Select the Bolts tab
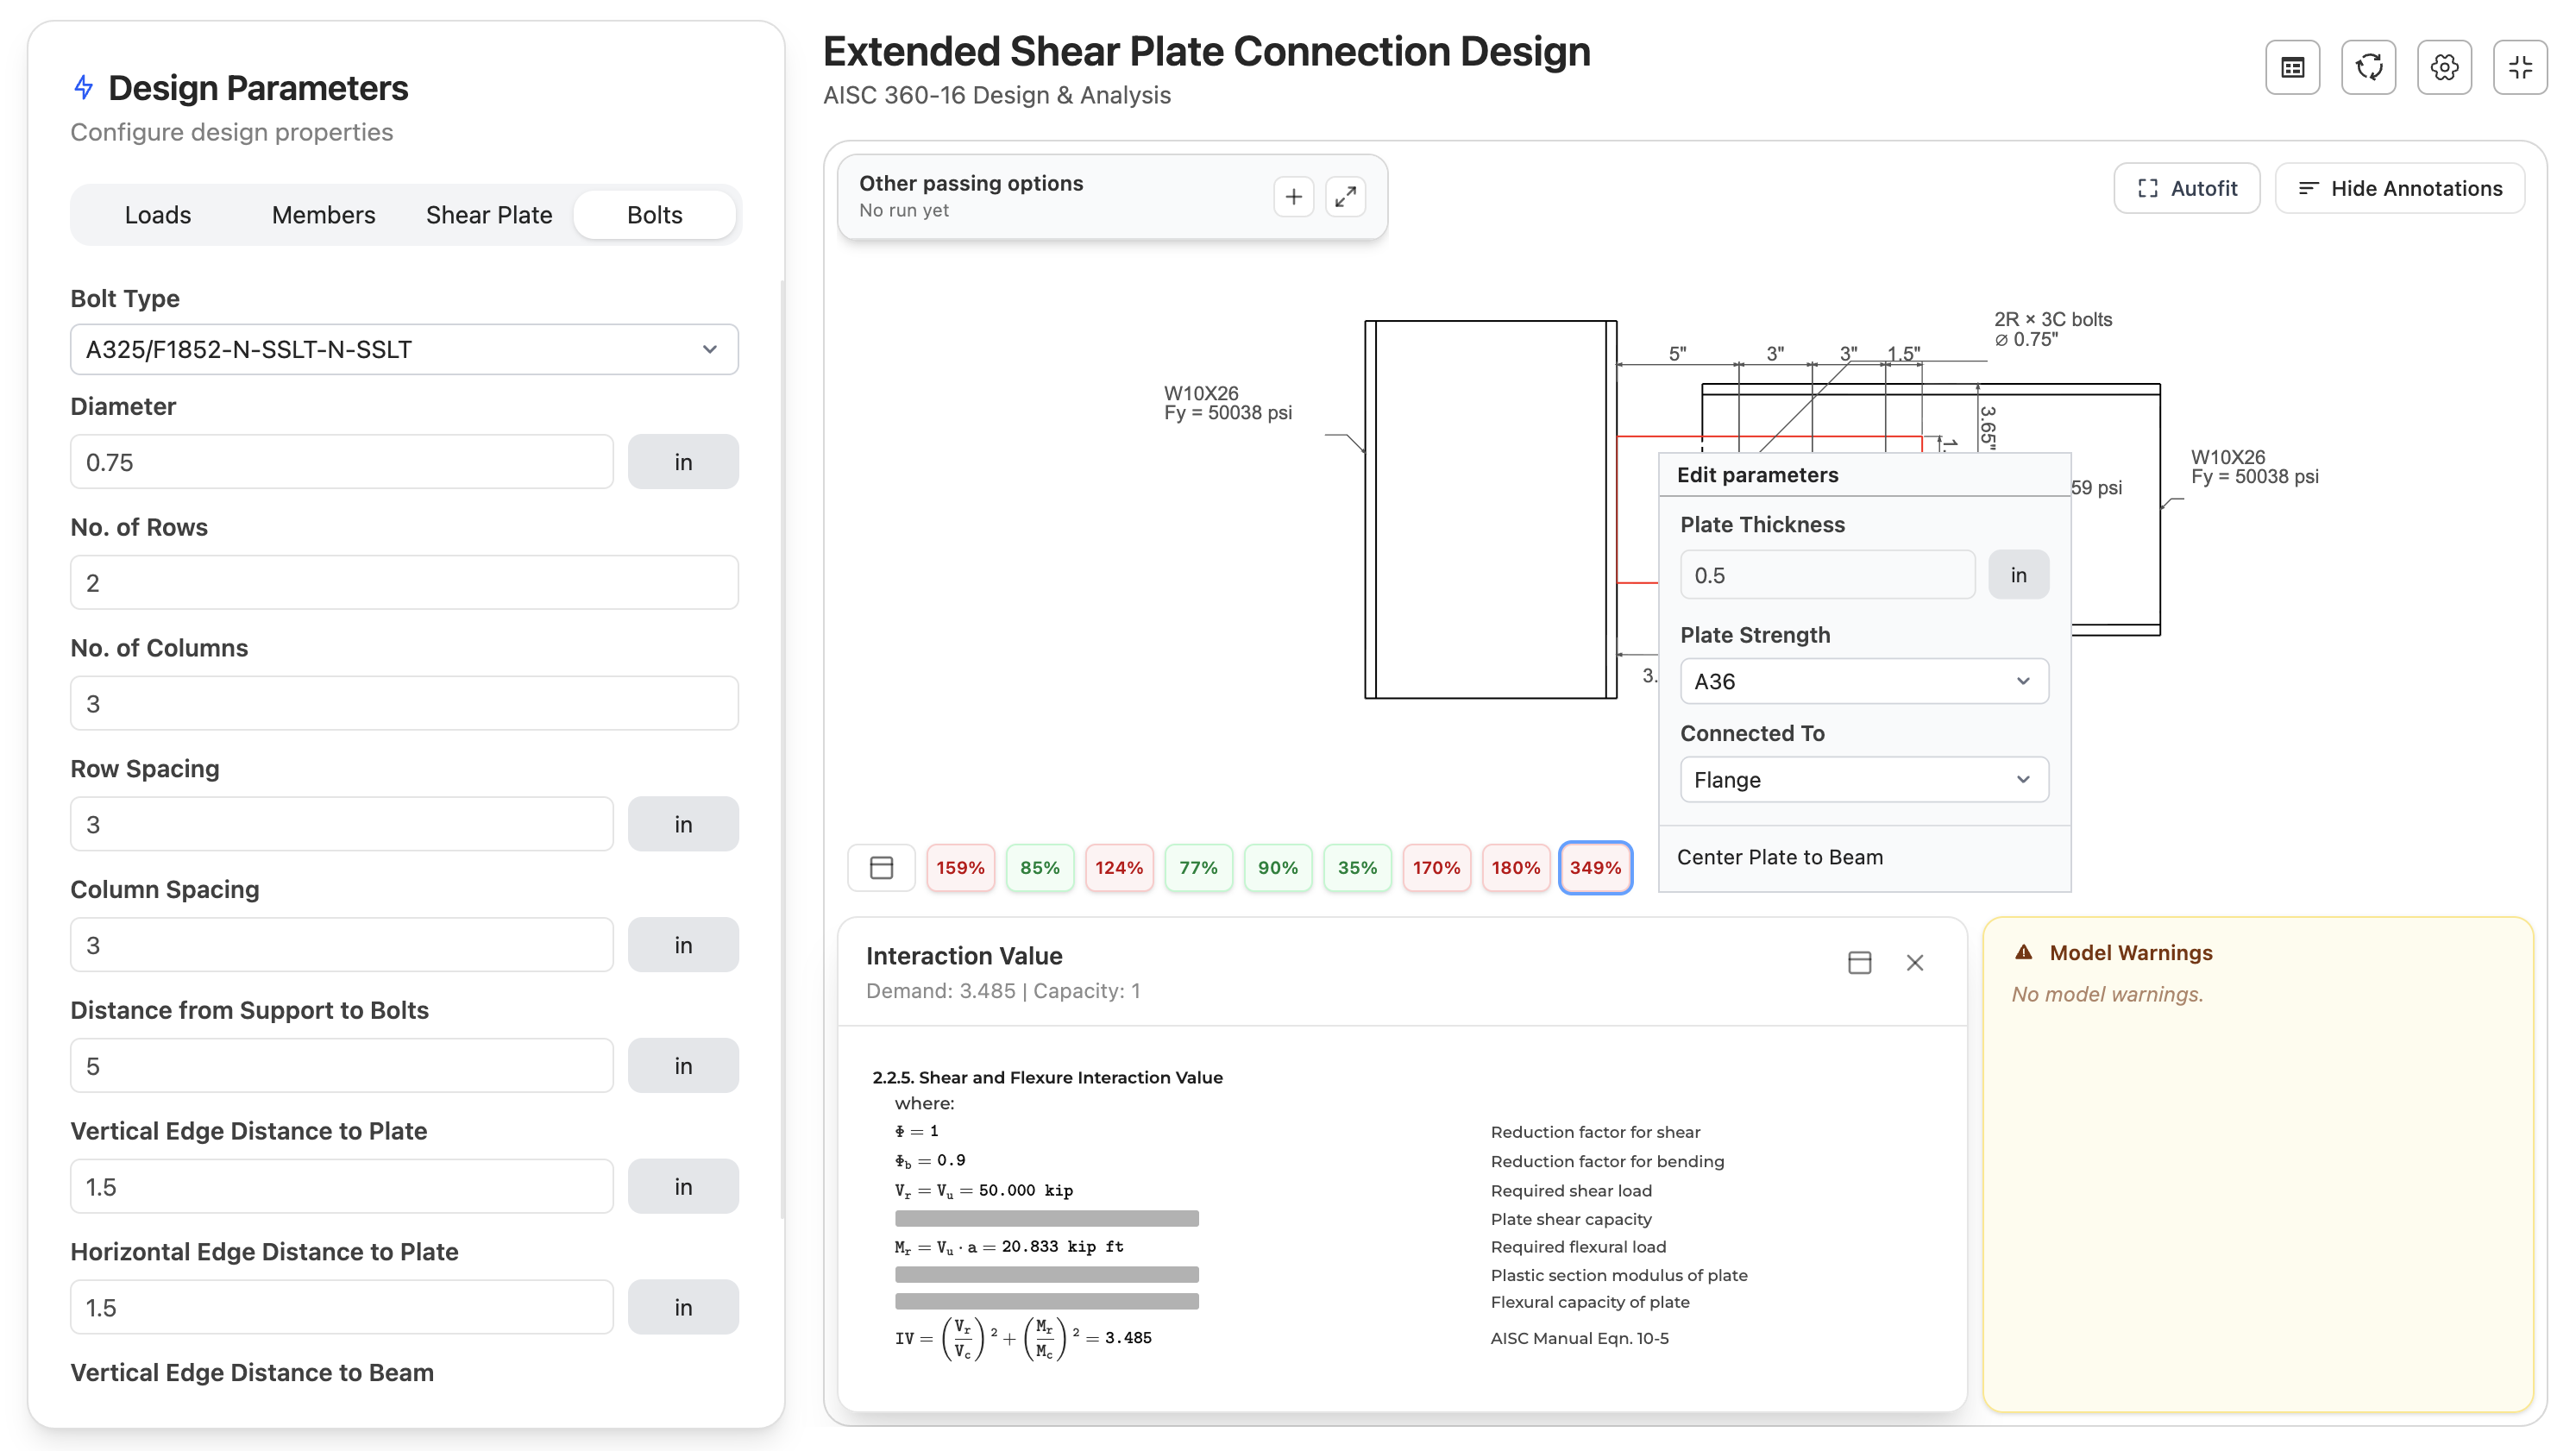This screenshot has width=2576, height=1451. coord(654,215)
